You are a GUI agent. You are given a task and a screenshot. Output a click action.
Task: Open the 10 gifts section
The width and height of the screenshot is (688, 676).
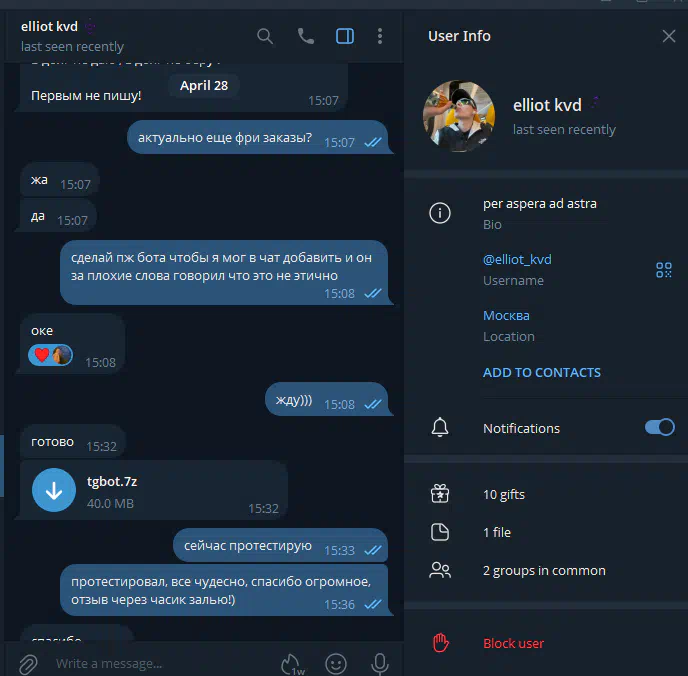coord(546,494)
